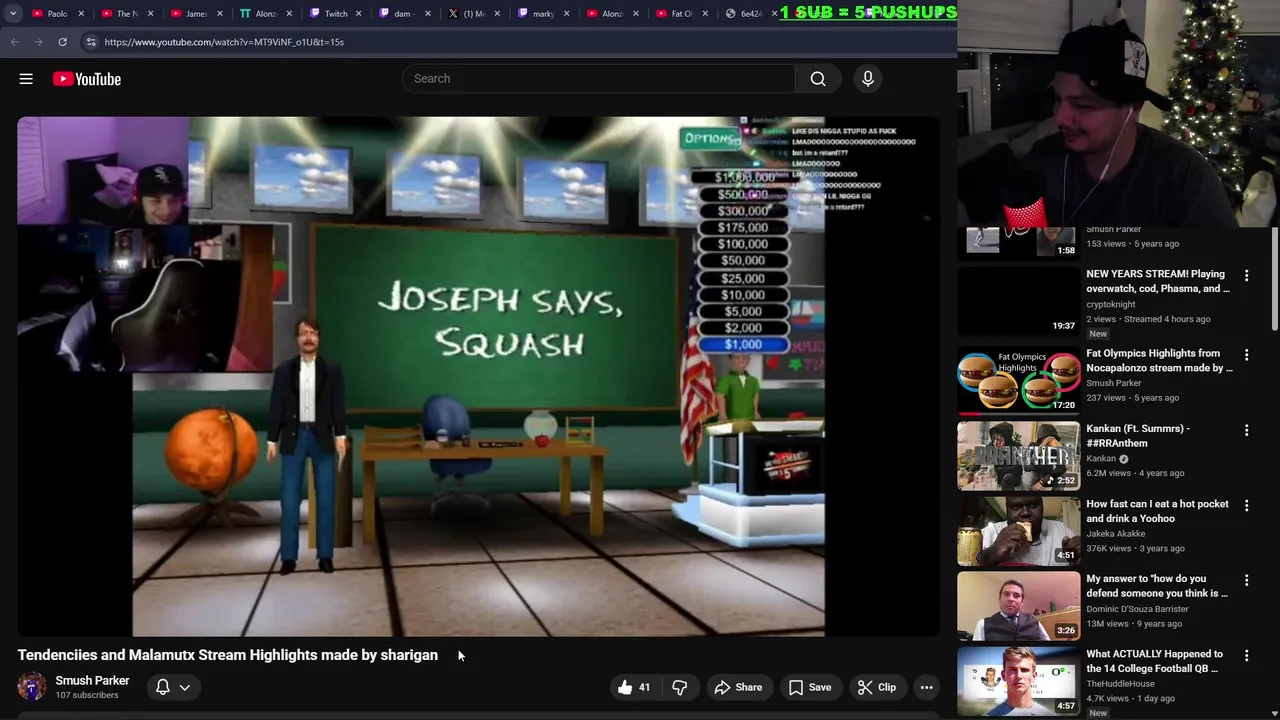Click the Dominic D'Souza Barrister channel name
1280x720 pixels.
(1137, 609)
